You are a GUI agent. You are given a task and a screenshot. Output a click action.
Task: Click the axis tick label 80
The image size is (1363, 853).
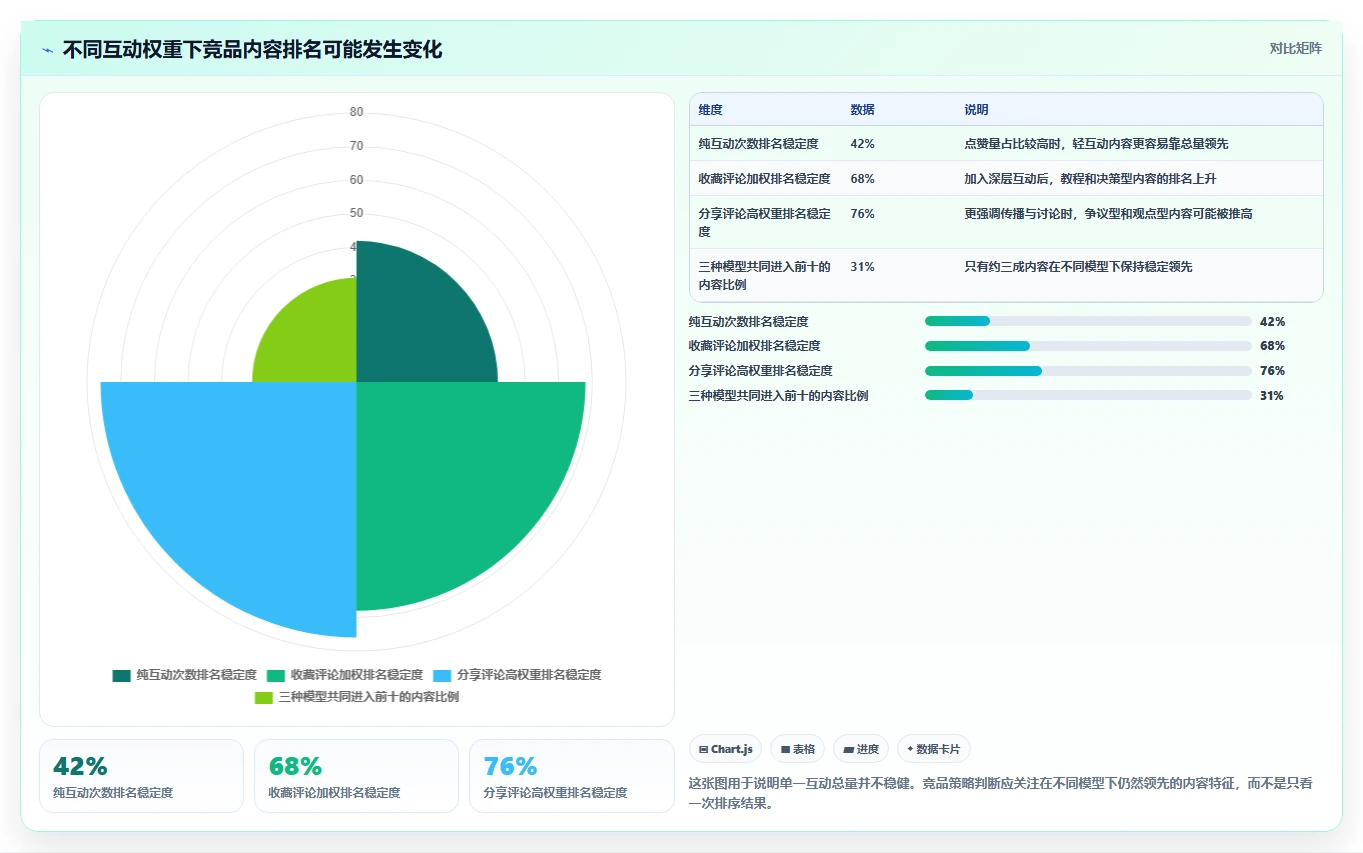pos(356,112)
